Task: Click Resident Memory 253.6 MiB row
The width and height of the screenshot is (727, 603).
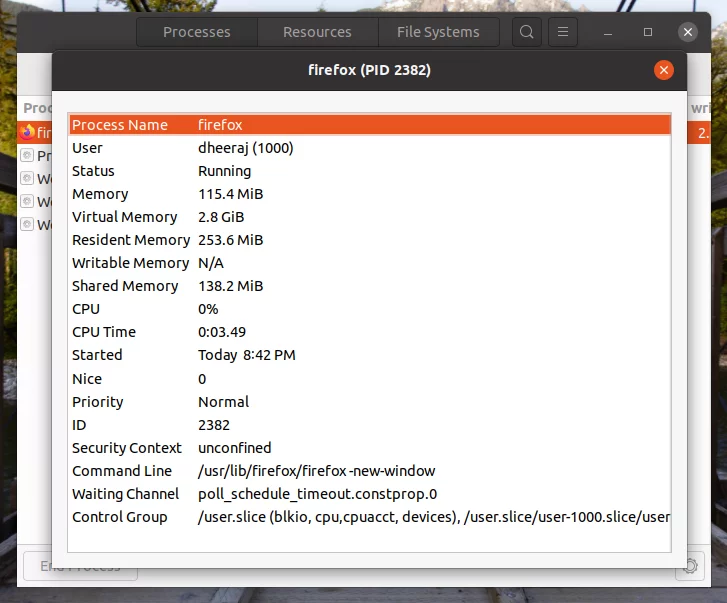Action: click(370, 240)
